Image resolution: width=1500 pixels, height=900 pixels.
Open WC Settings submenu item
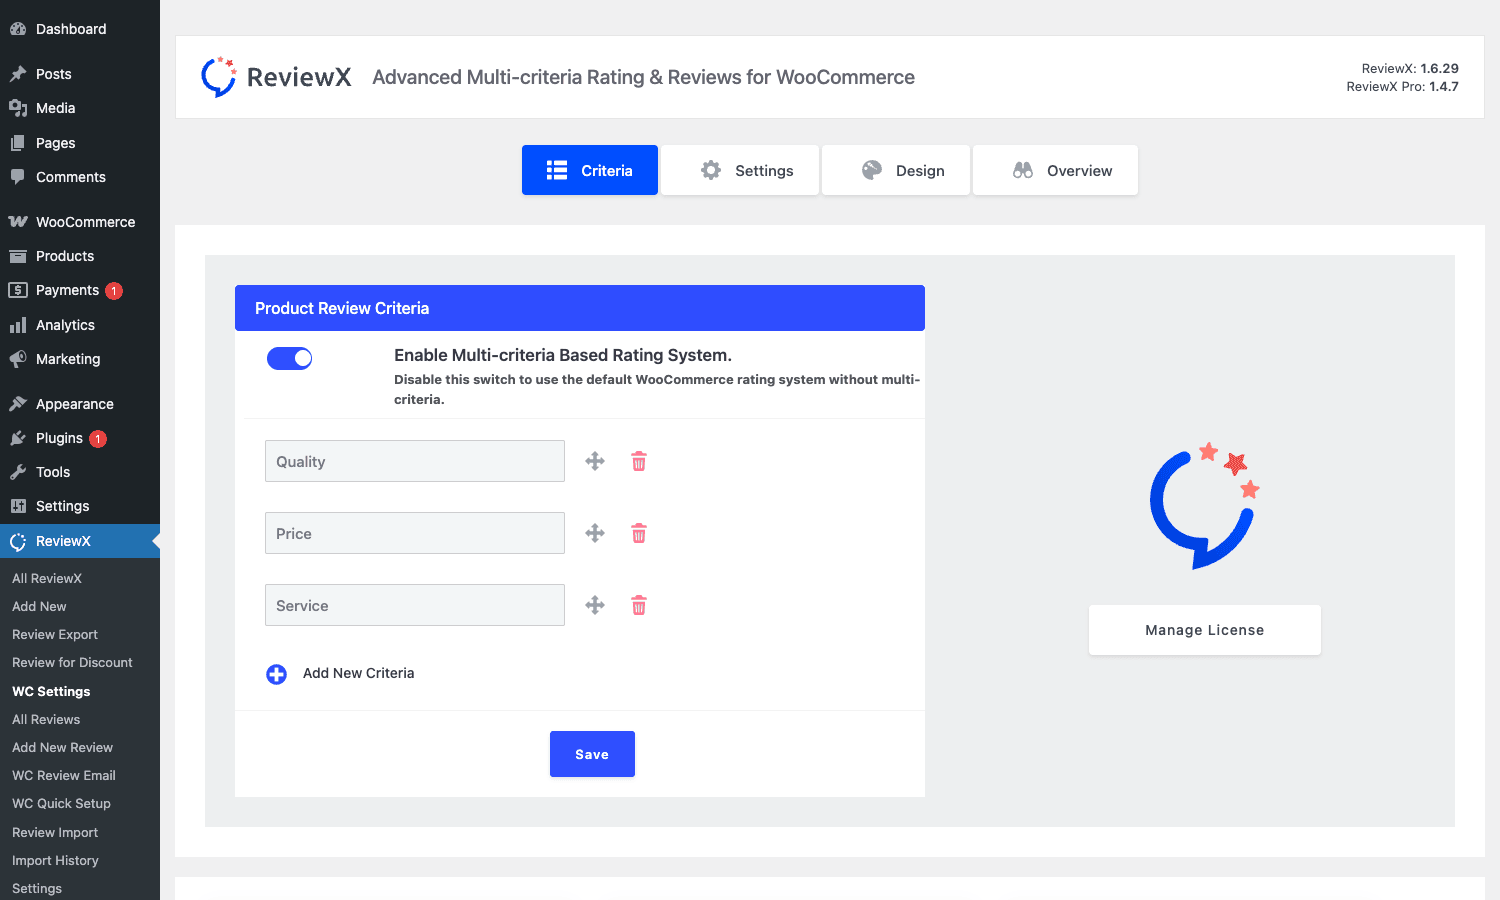[51, 691]
